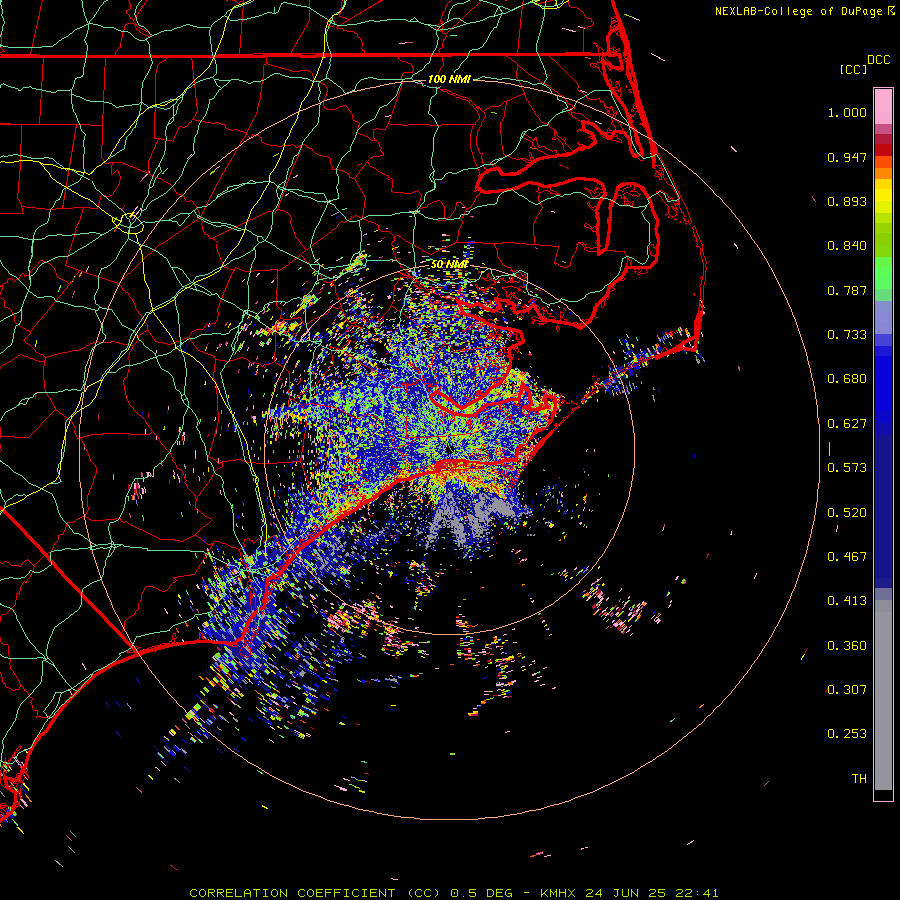Click the TH threshold label
900x900 pixels.
pyautogui.click(x=859, y=779)
